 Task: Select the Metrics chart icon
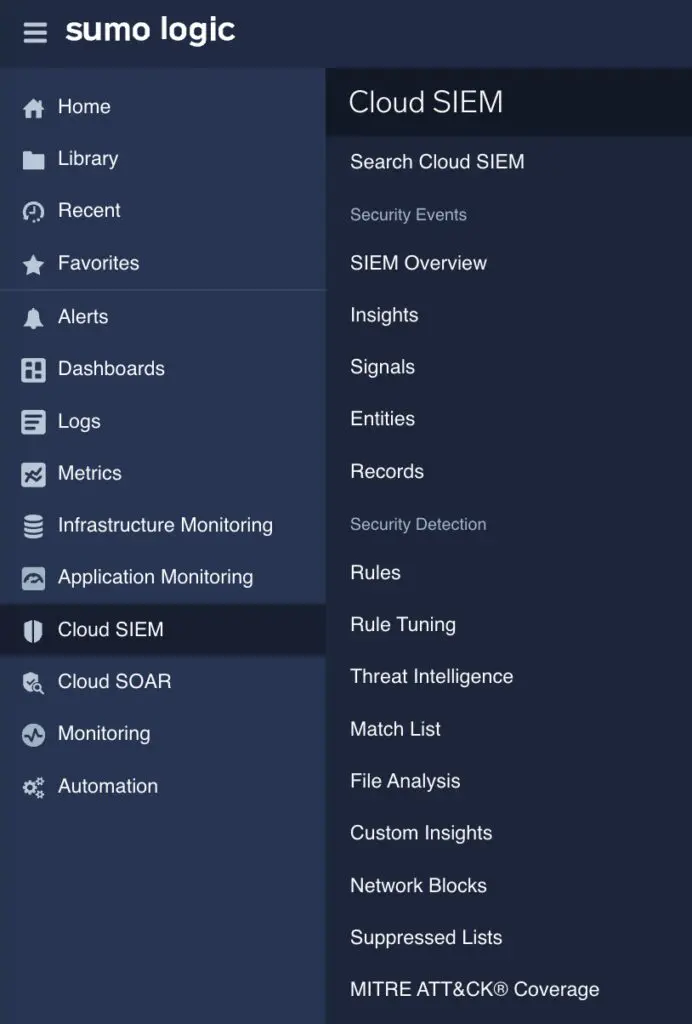pos(34,474)
